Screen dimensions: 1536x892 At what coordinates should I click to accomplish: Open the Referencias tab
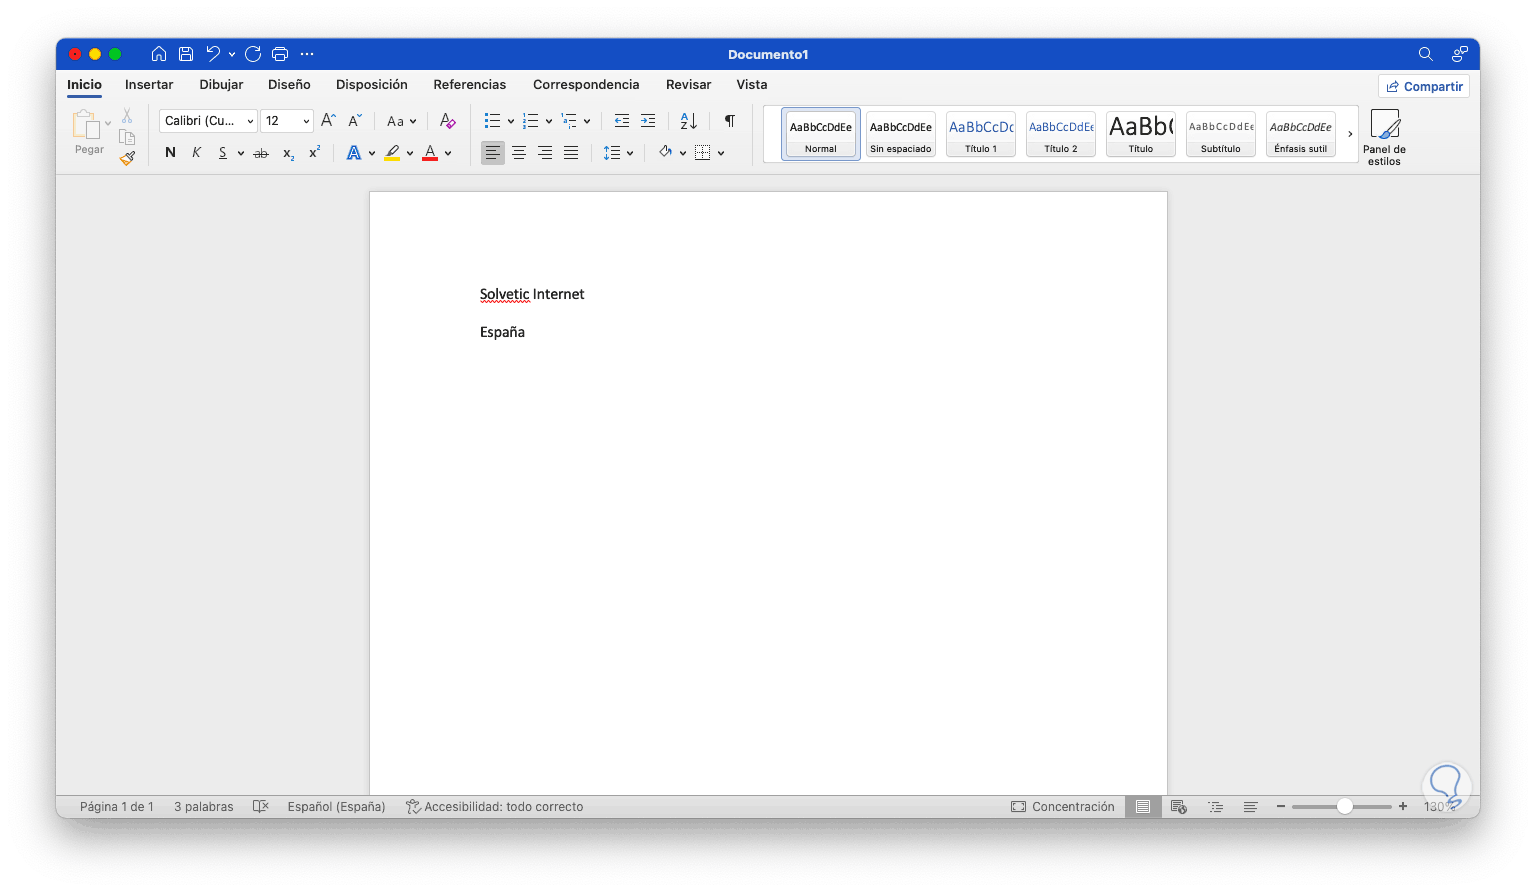pyautogui.click(x=470, y=85)
